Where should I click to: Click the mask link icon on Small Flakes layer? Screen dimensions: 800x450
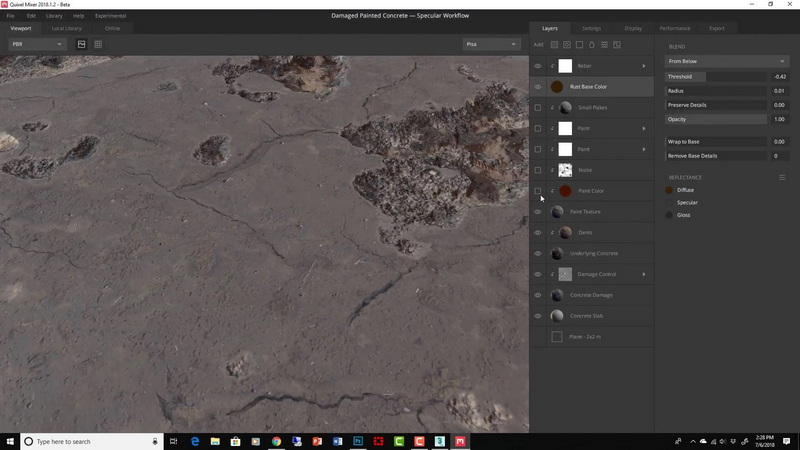click(x=552, y=108)
